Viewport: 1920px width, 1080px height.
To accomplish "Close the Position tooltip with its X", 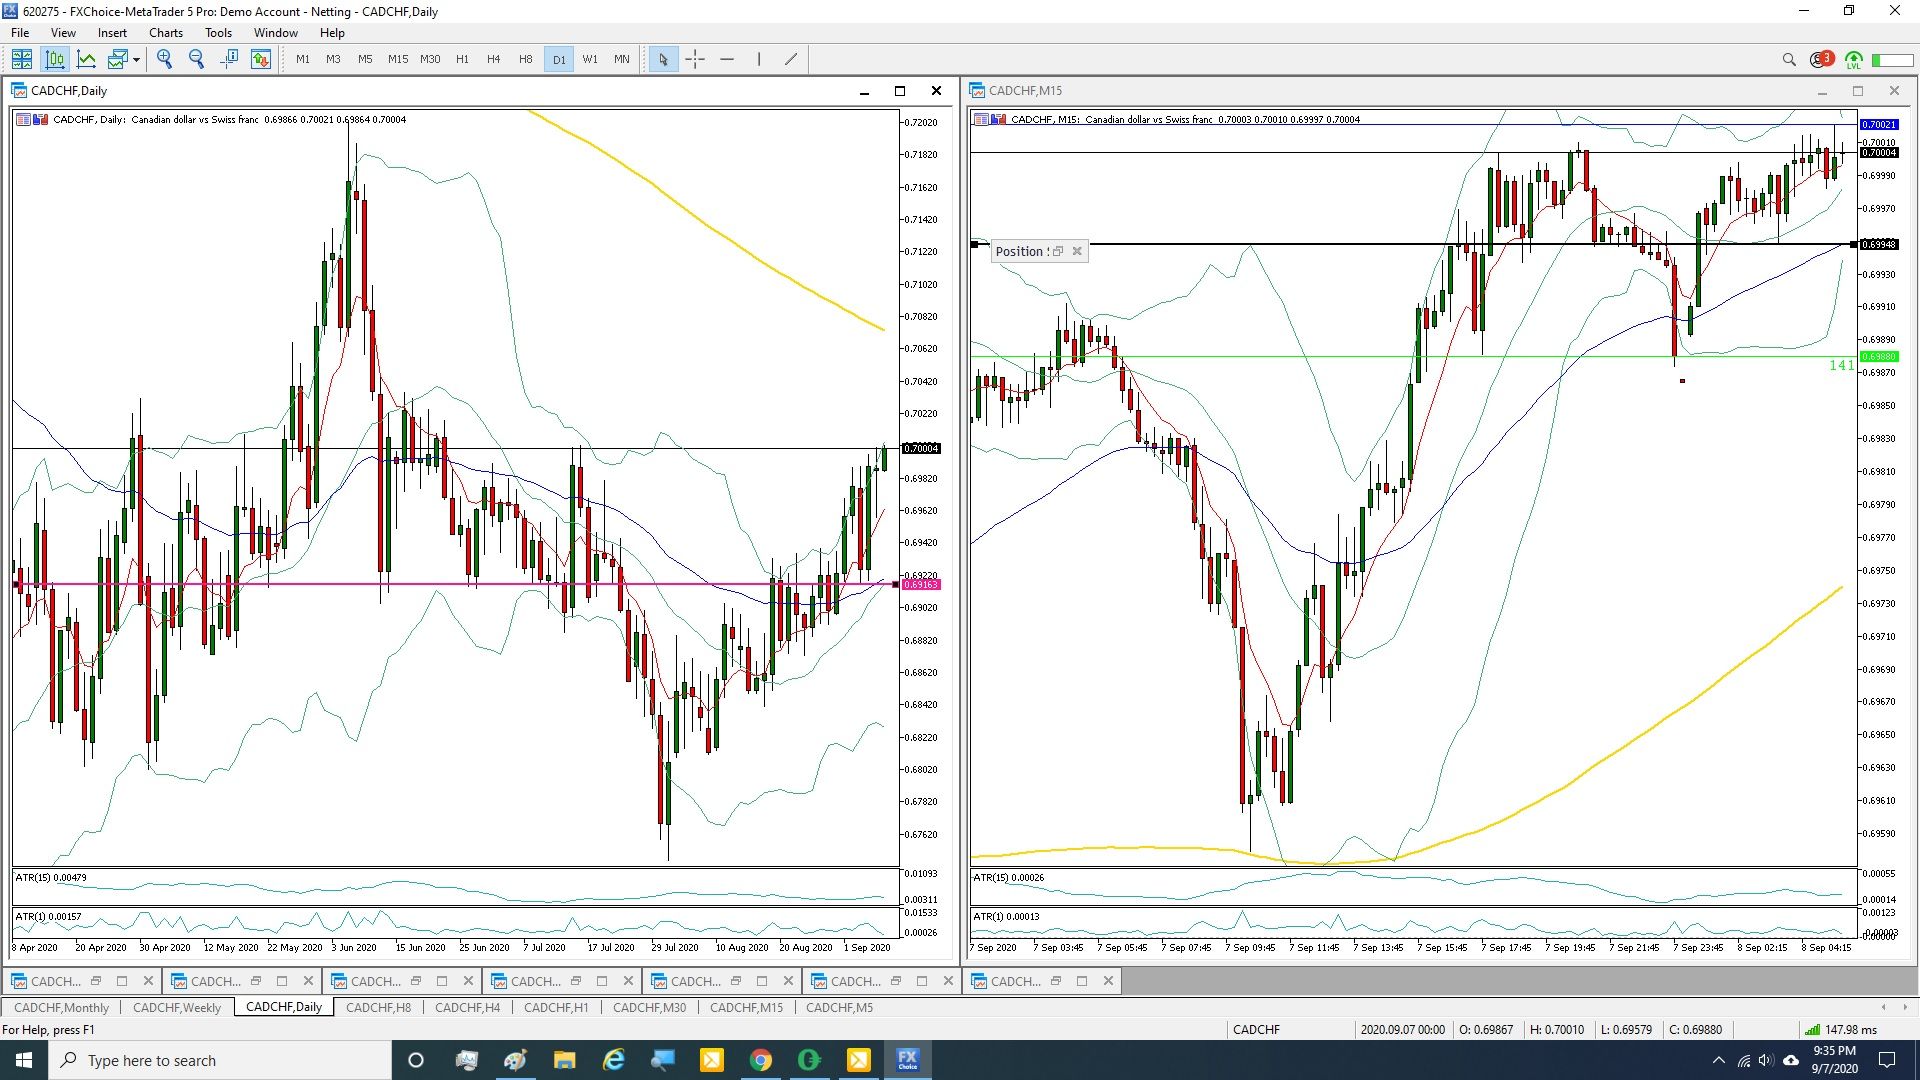I will 1077,251.
